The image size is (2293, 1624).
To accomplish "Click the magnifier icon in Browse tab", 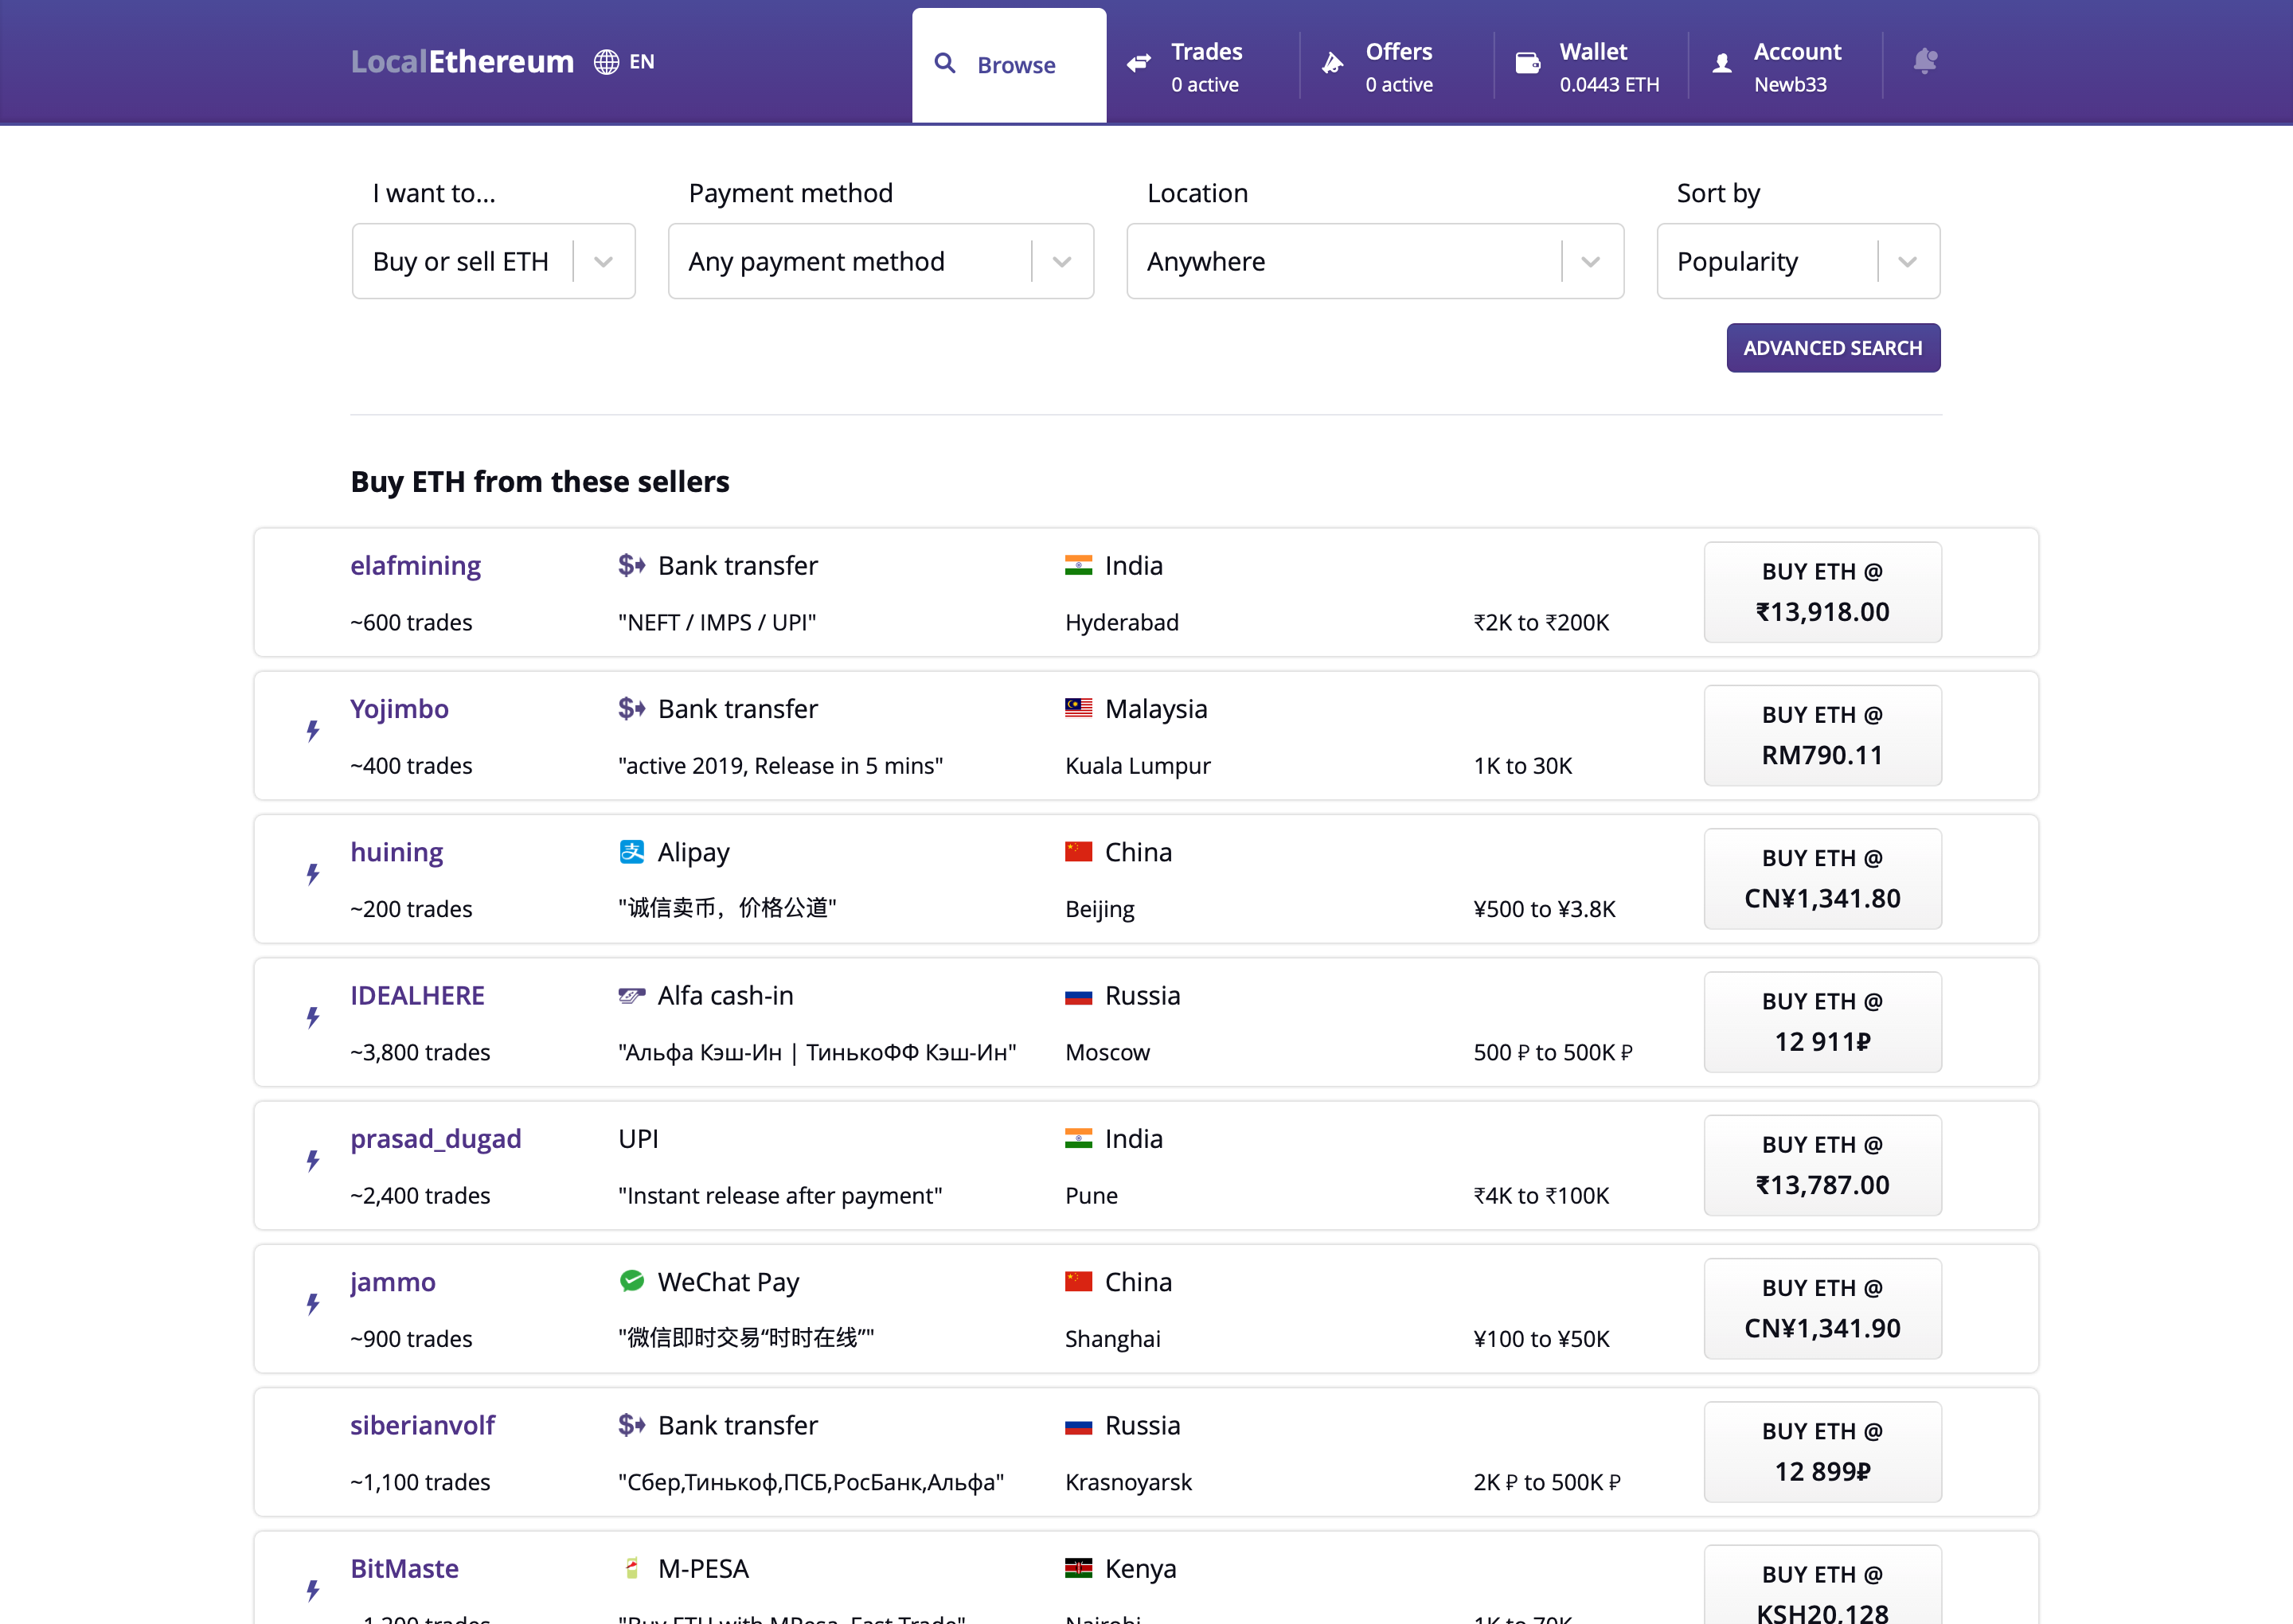I will tap(944, 64).
